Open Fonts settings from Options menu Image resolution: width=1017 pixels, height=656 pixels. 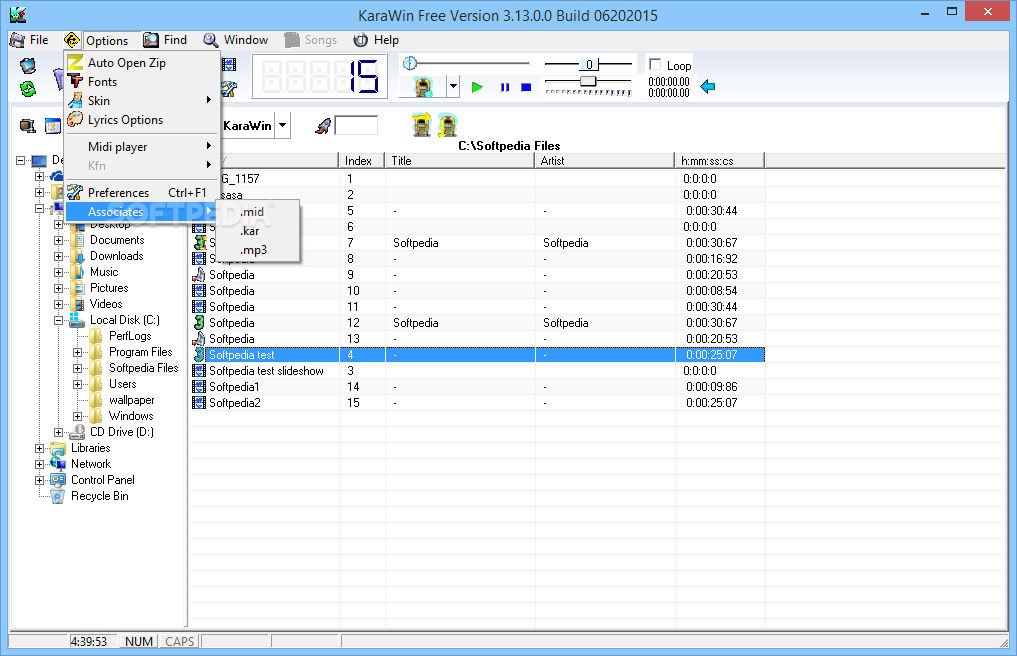pos(102,82)
